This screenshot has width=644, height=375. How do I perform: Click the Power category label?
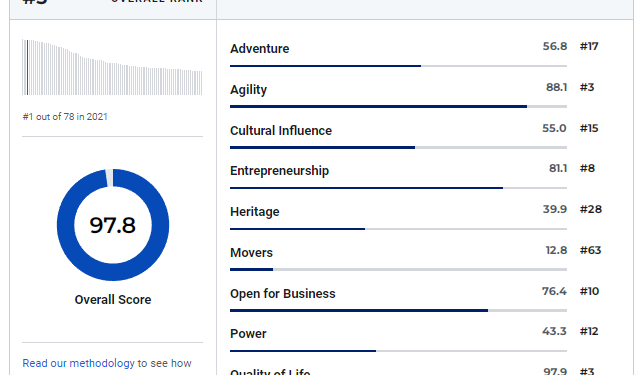point(248,334)
